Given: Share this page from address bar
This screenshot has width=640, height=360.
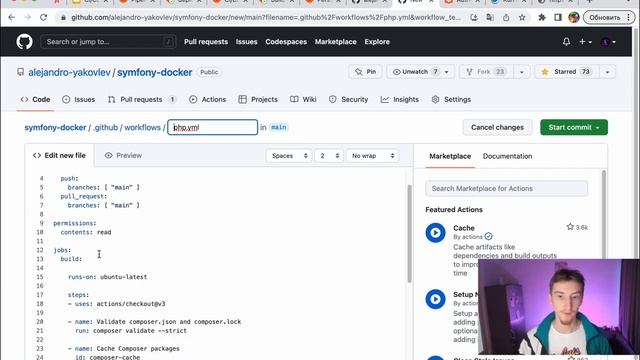Looking at the screenshot, I should coord(506,18).
